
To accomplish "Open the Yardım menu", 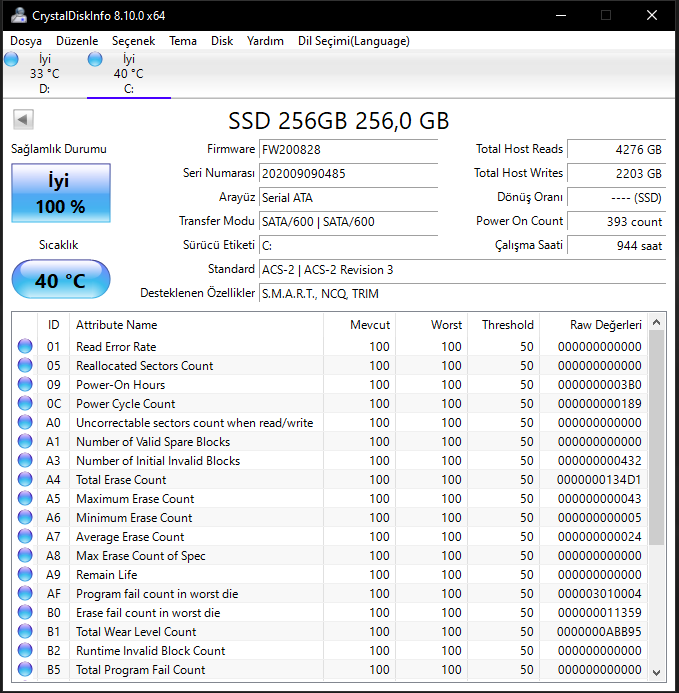I will click(x=265, y=41).
